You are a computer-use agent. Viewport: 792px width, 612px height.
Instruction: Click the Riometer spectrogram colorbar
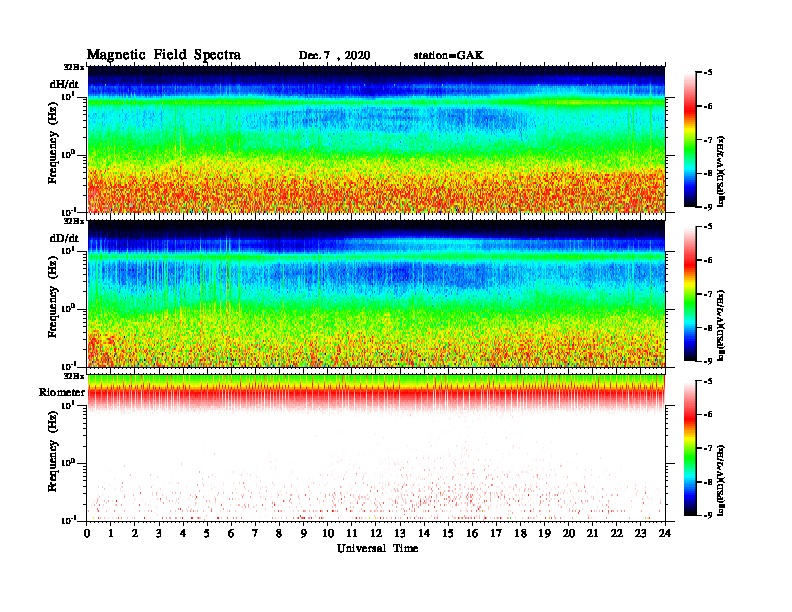click(690, 448)
